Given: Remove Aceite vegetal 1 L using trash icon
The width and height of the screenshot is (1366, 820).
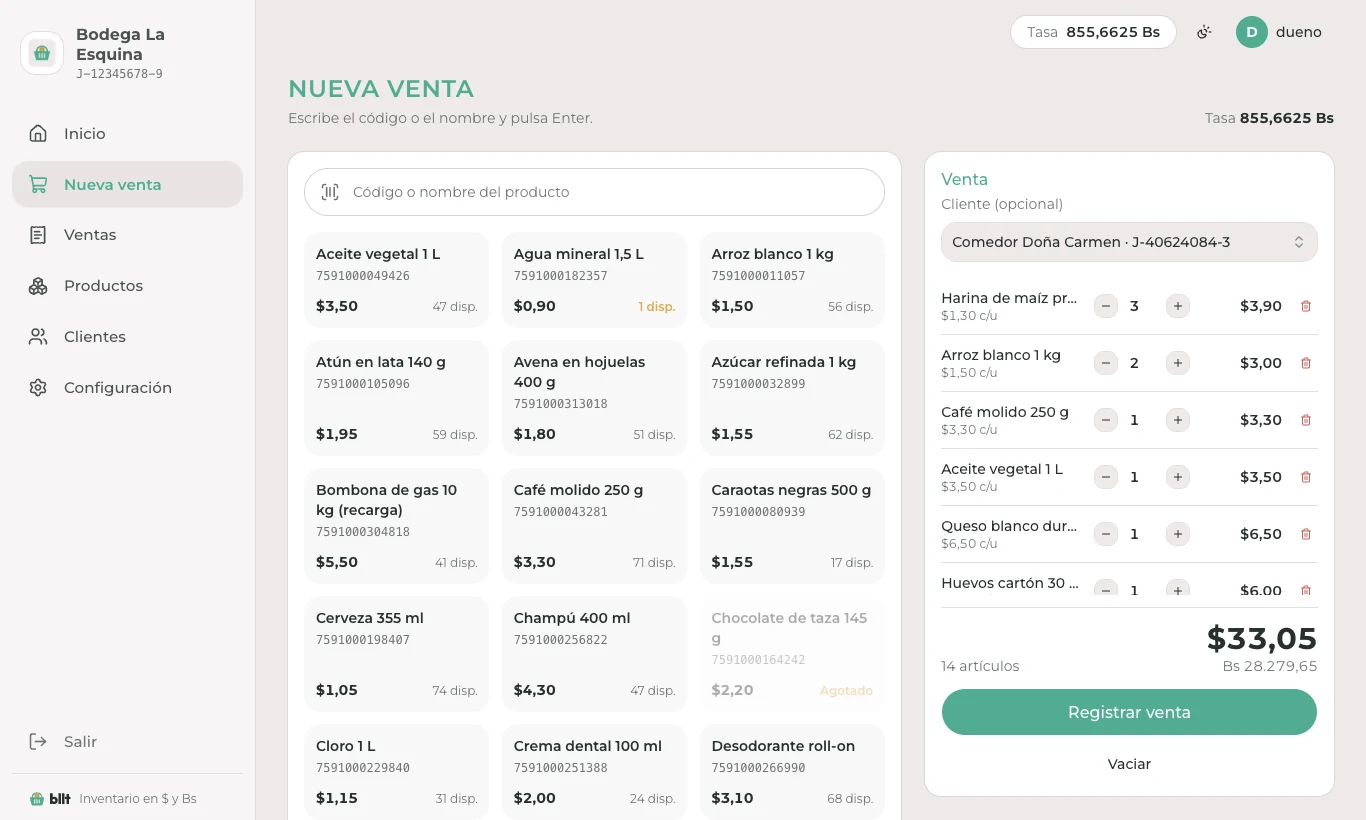Looking at the screenshot, I should pyautogui.click(x=1305, y=477).
